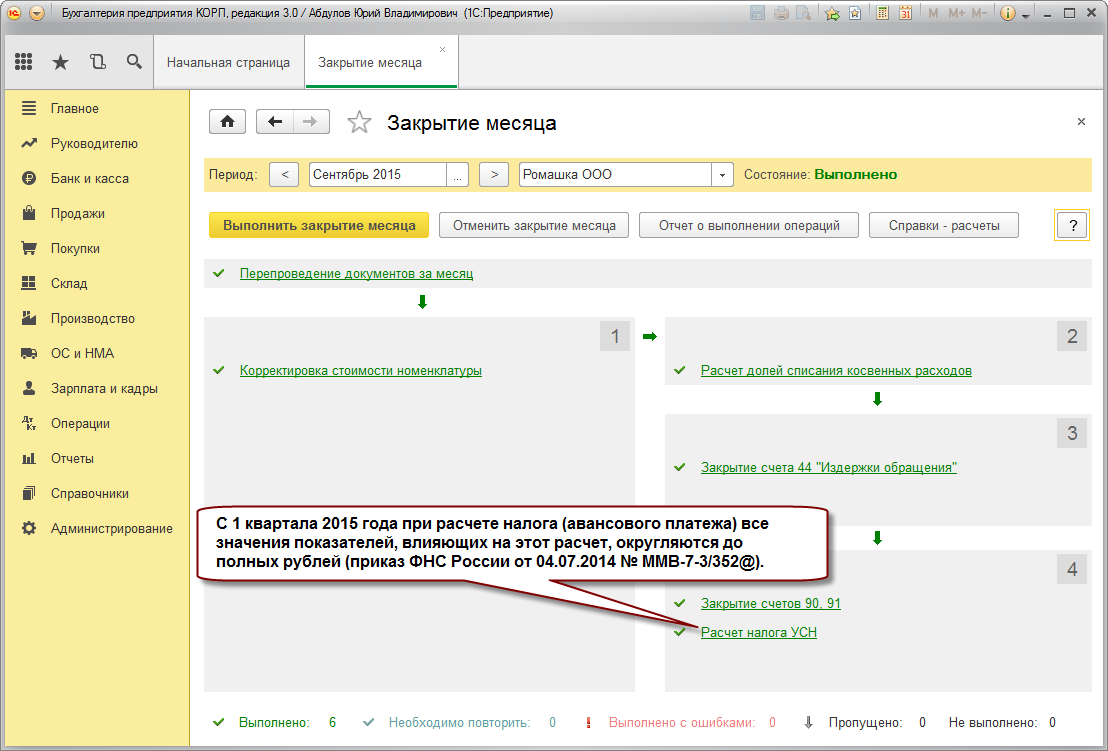Open the help question mark button
This screenshot has height=751, width=1108.
click(1073, 225)
